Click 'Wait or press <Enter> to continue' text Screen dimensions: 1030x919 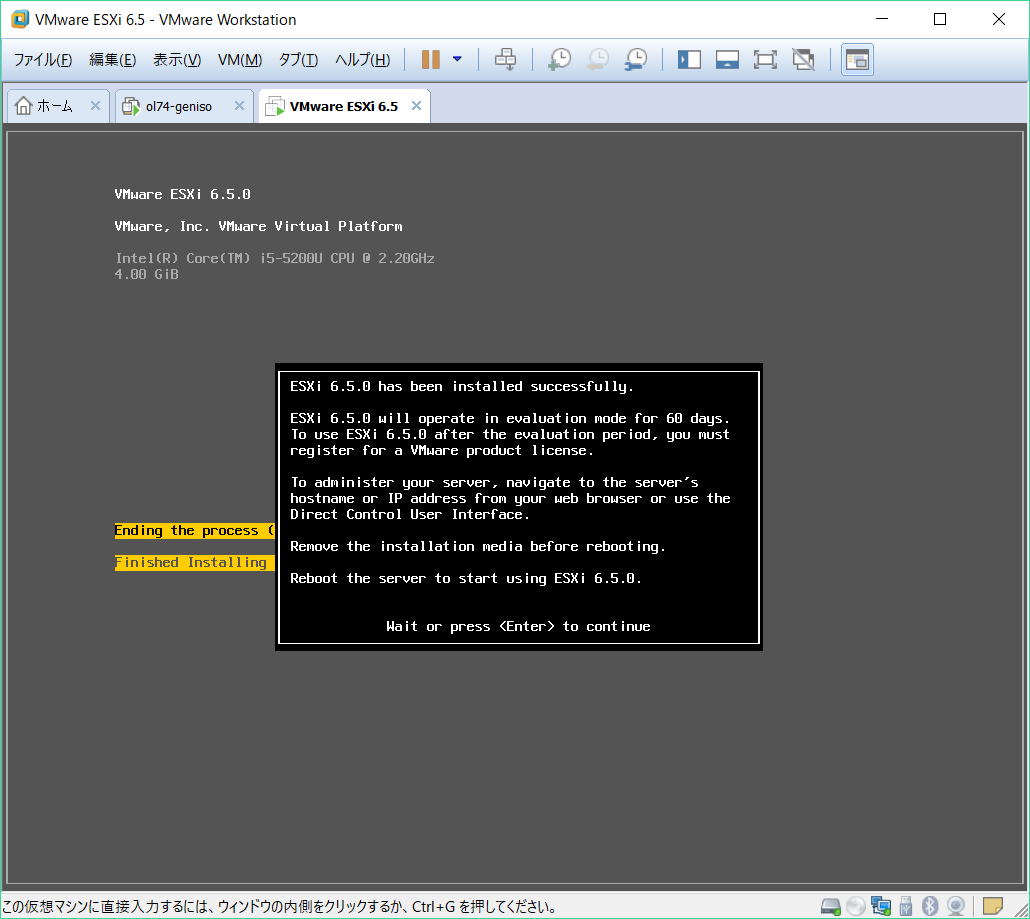click(518, 627)
